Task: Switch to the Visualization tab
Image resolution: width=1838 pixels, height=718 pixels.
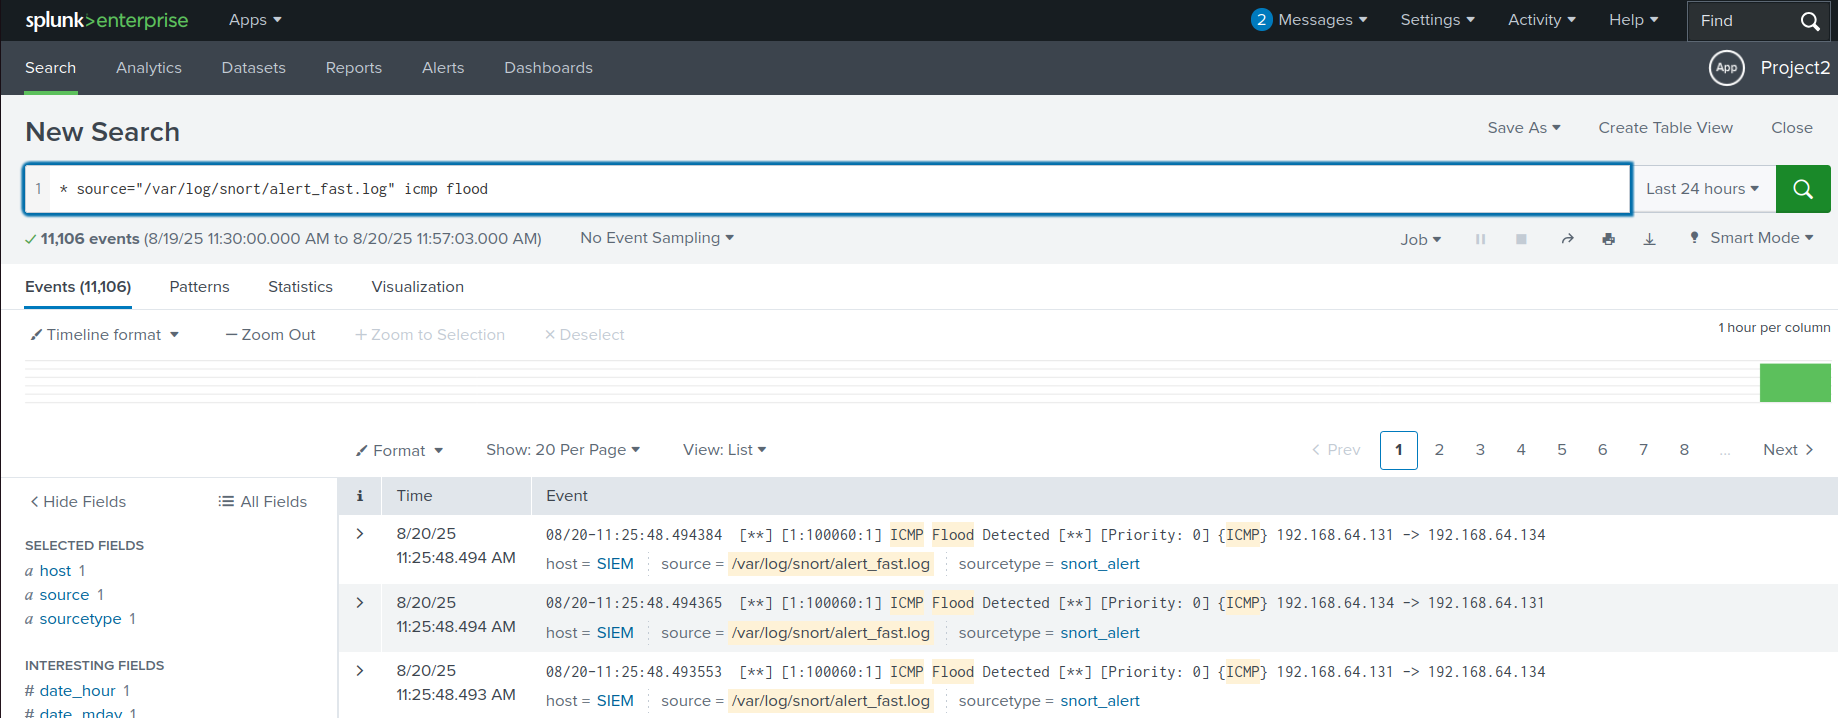Action: click(418, 287)
